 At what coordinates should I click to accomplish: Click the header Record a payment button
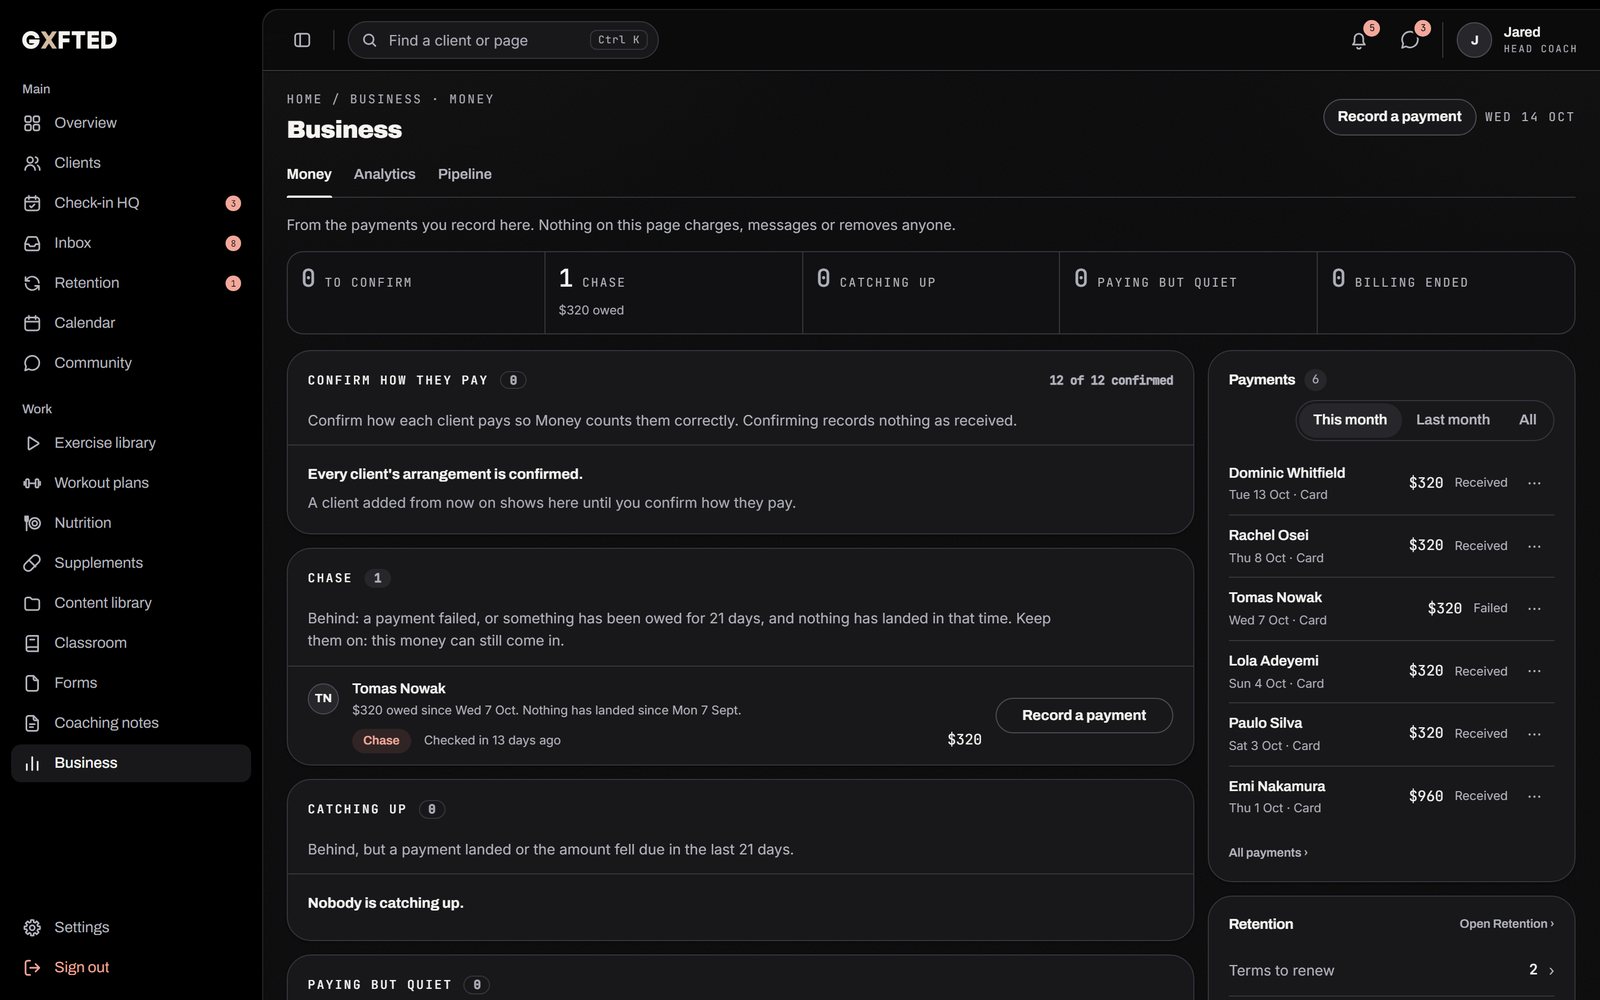coord(1399,117)
